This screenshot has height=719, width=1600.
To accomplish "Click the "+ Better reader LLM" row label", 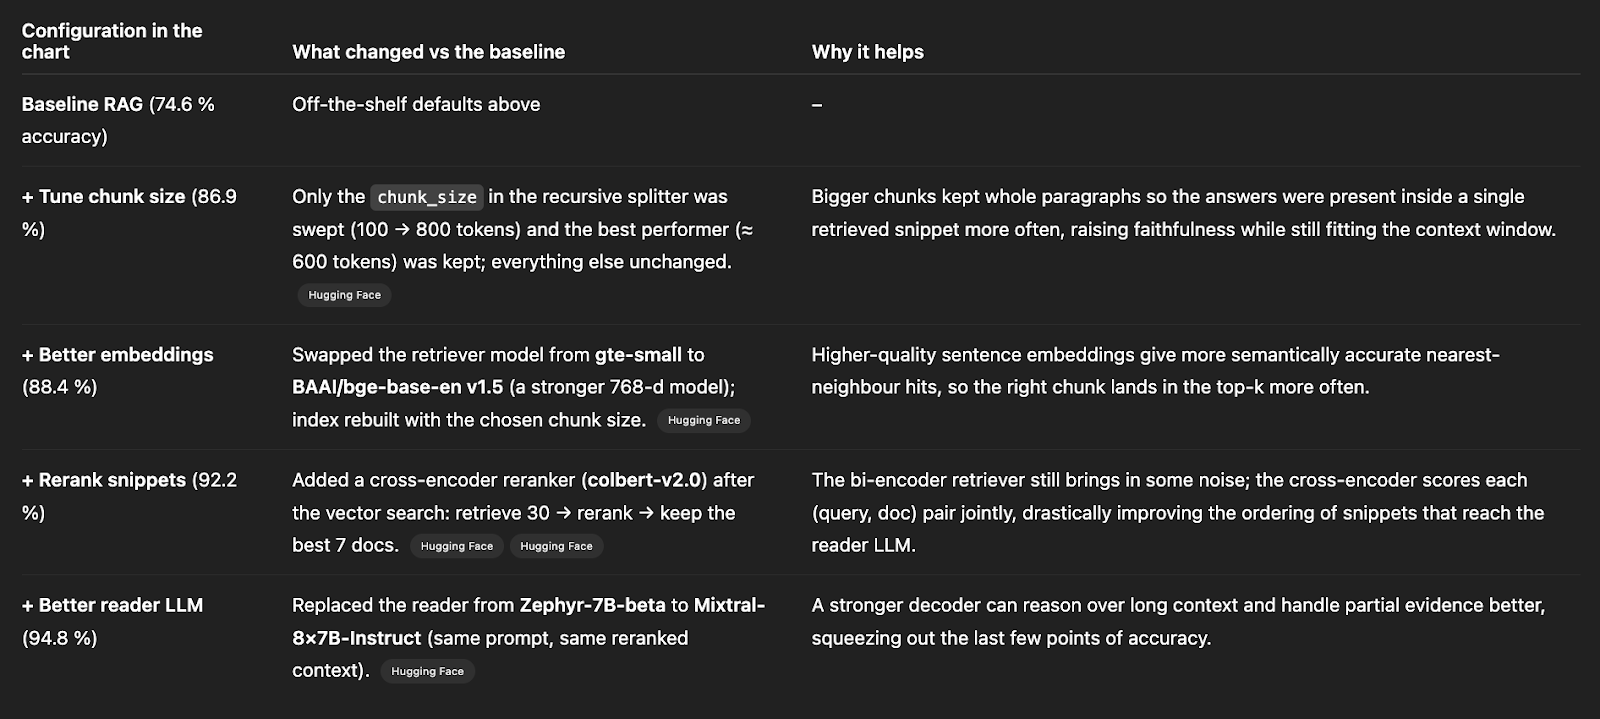I will [112, 605].
